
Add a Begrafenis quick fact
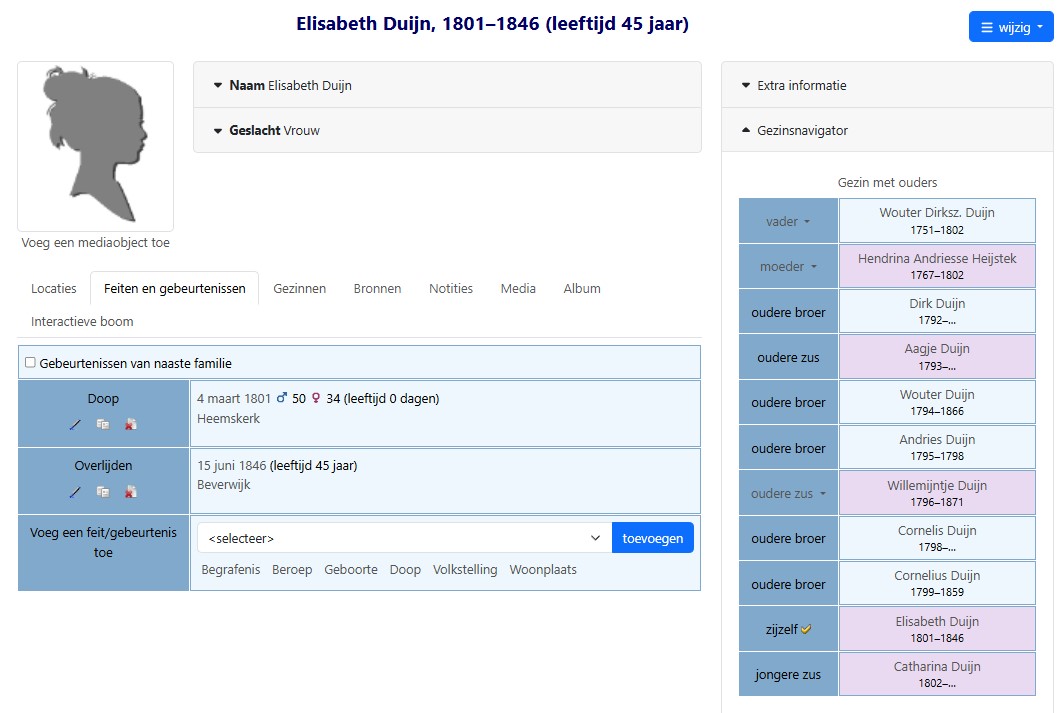point(231,570)
